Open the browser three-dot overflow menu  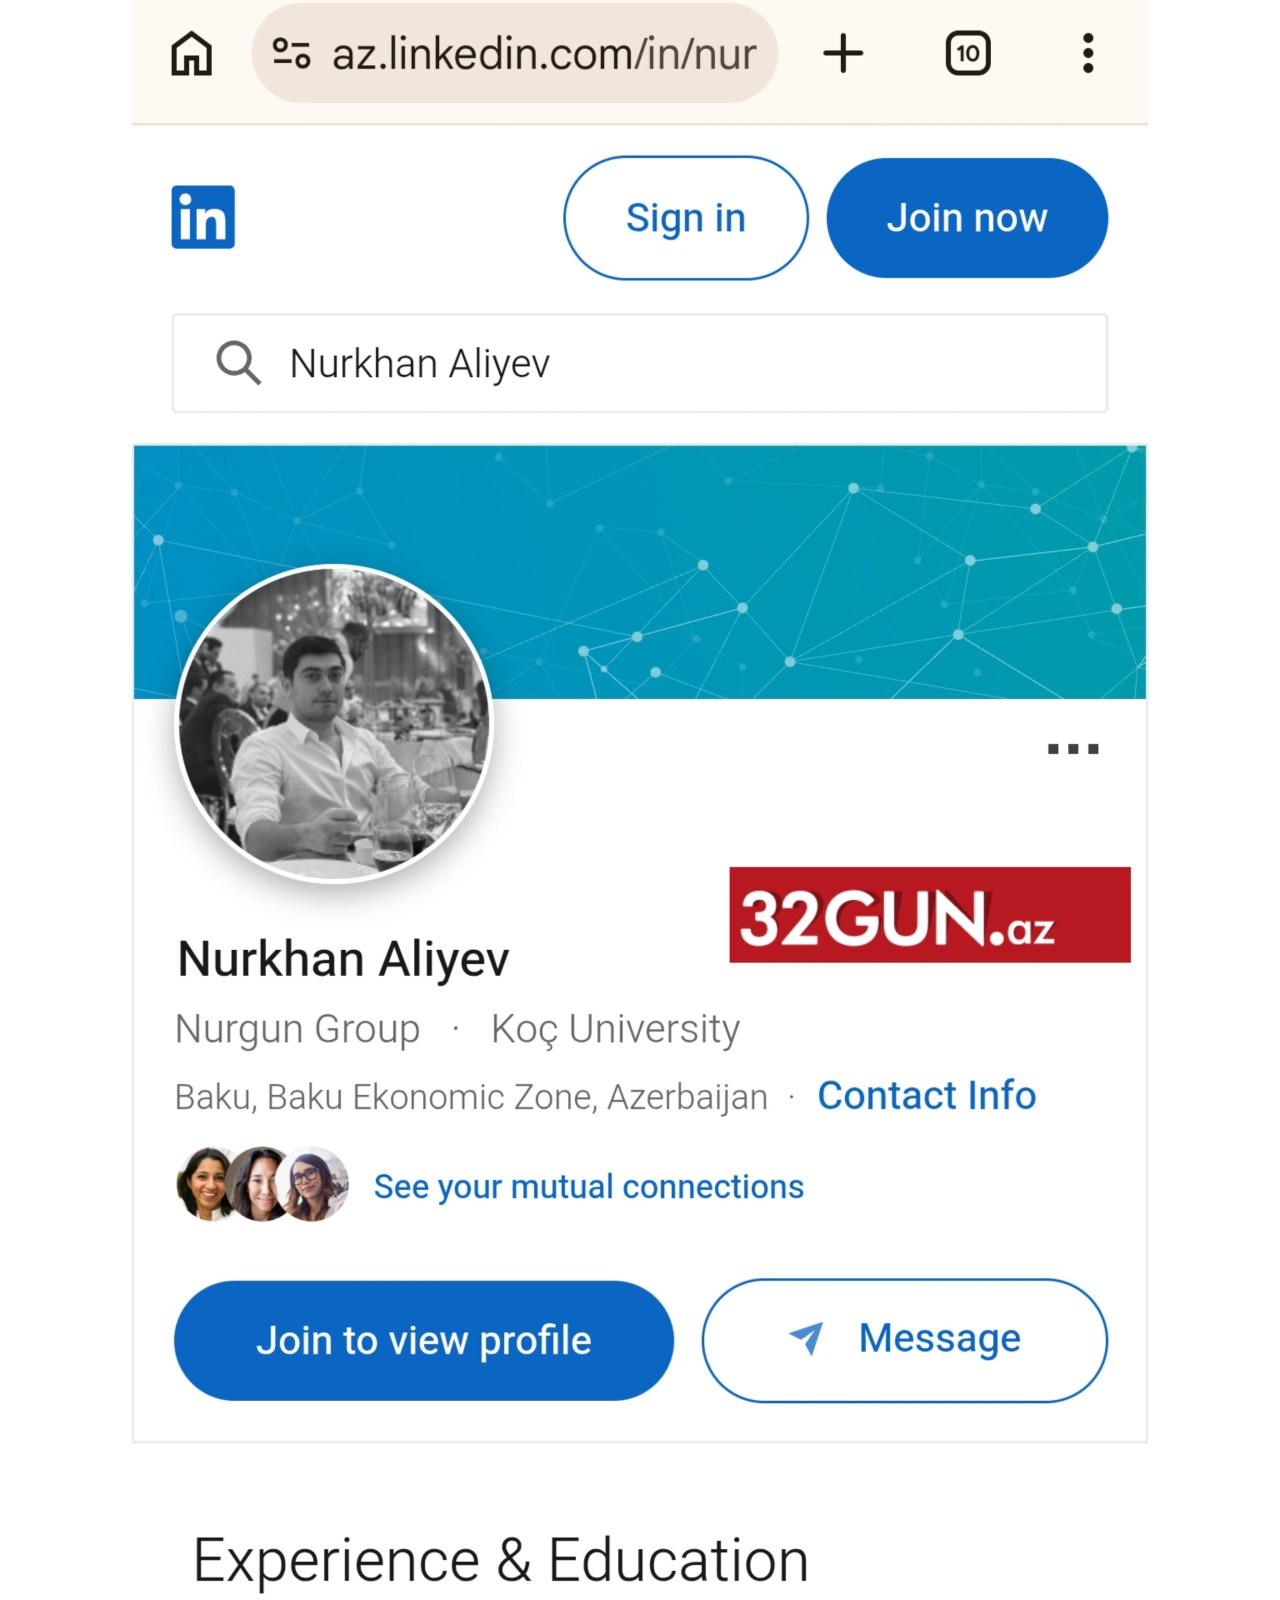click(x=1088, y=54)
